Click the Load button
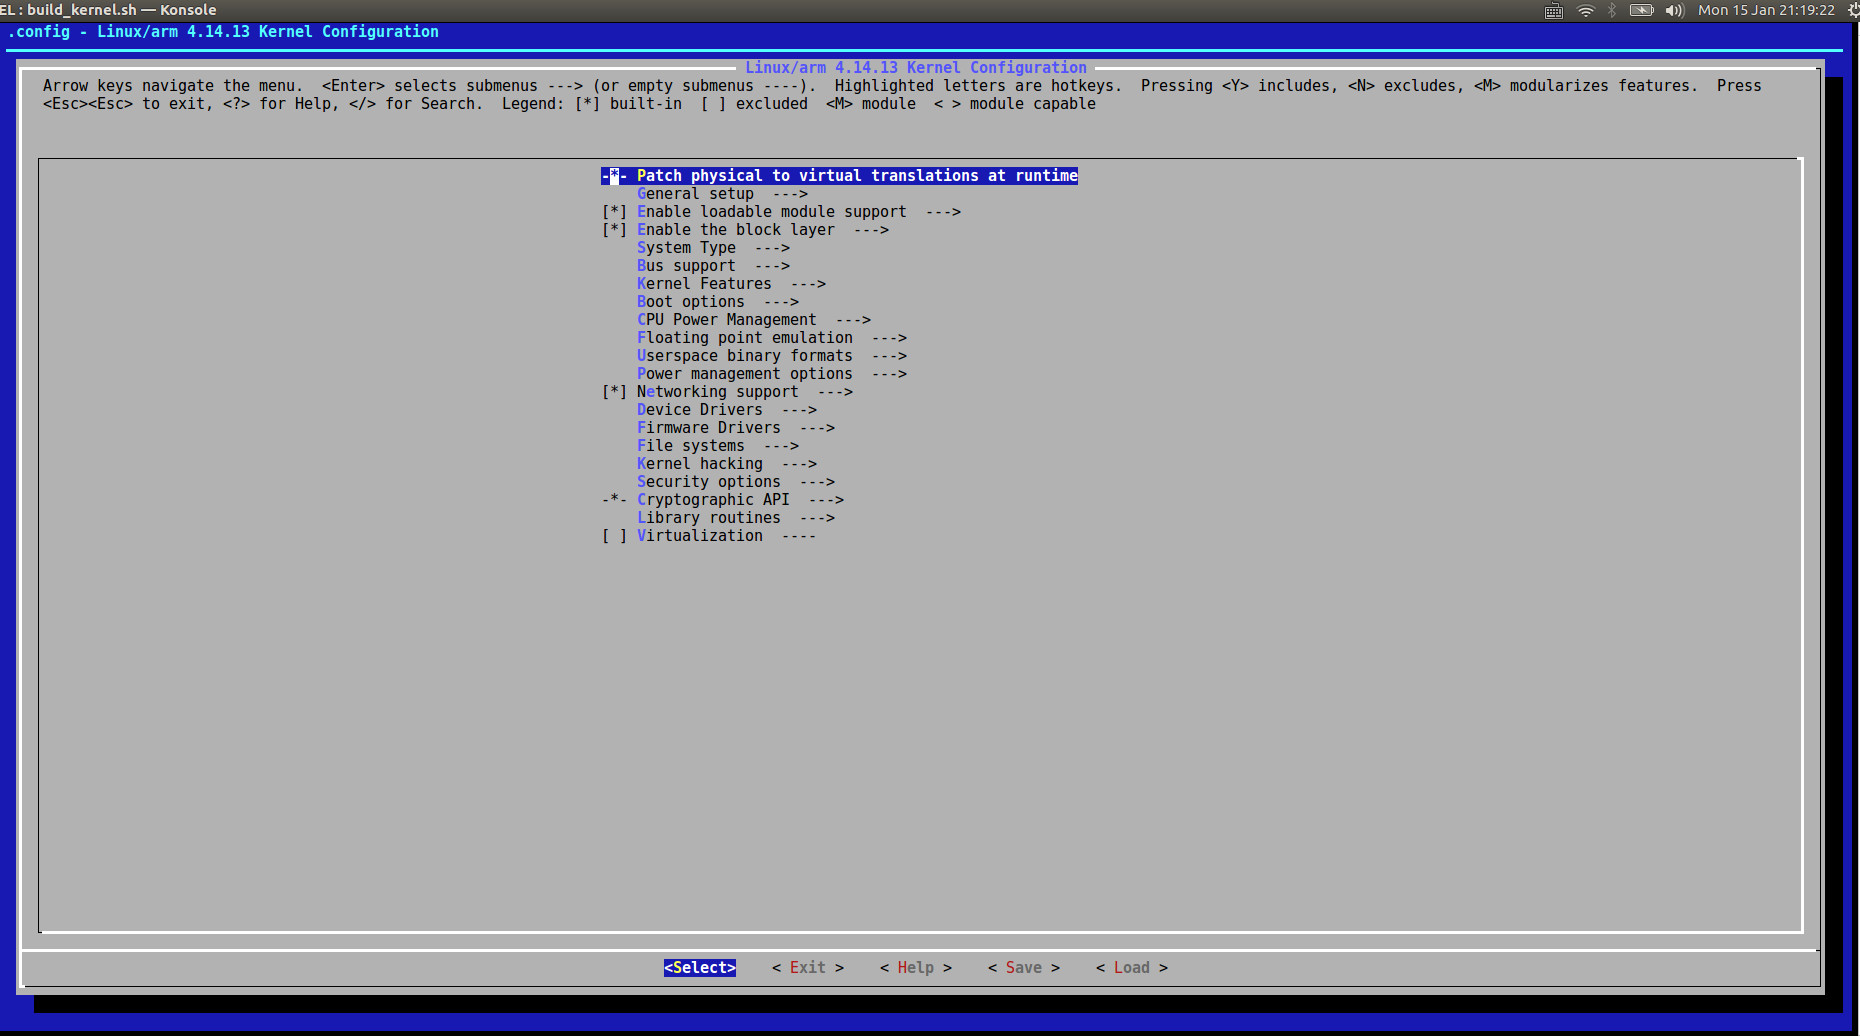 pyautogui.click(x=1132, y=968)
